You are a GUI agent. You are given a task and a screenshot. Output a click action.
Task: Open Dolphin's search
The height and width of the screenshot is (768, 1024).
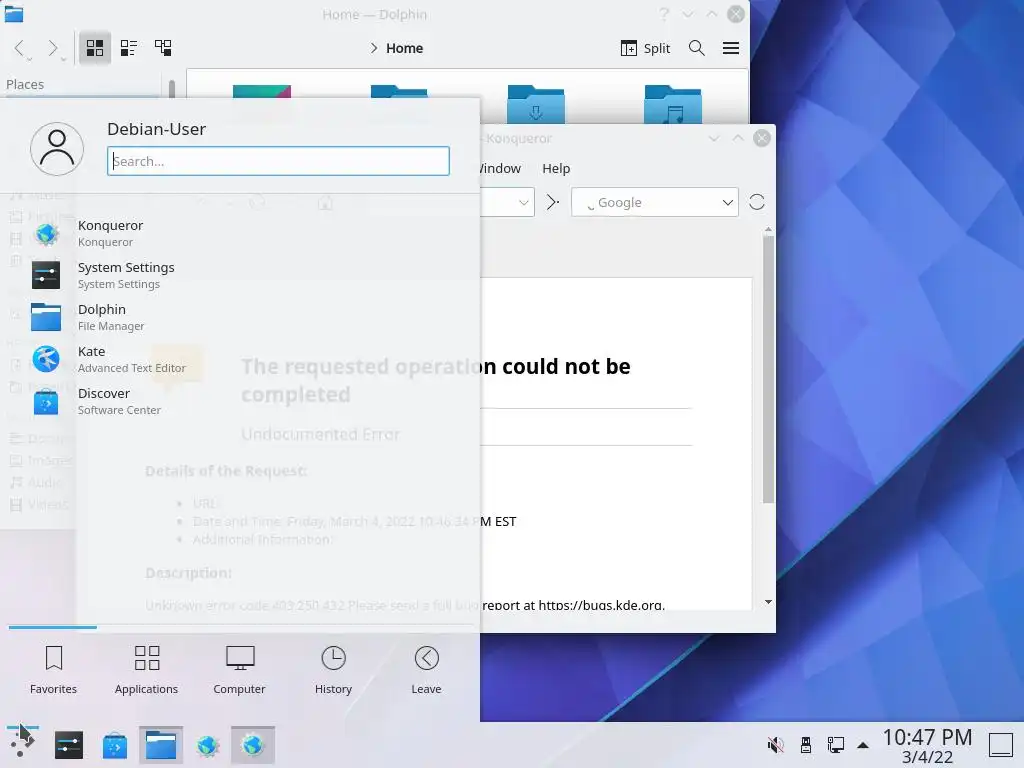pyautogui.click(x=697, y=48)
